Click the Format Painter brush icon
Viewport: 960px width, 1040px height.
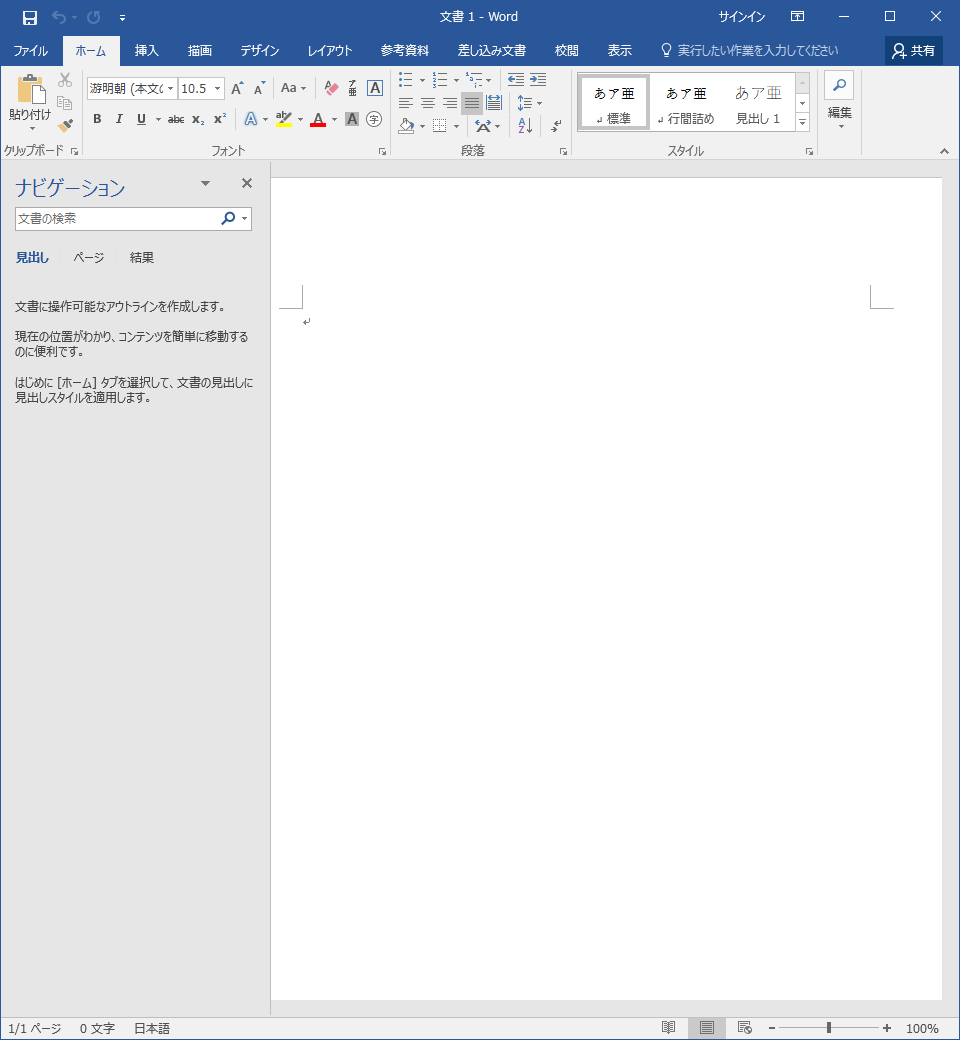[x=65, y=126]
